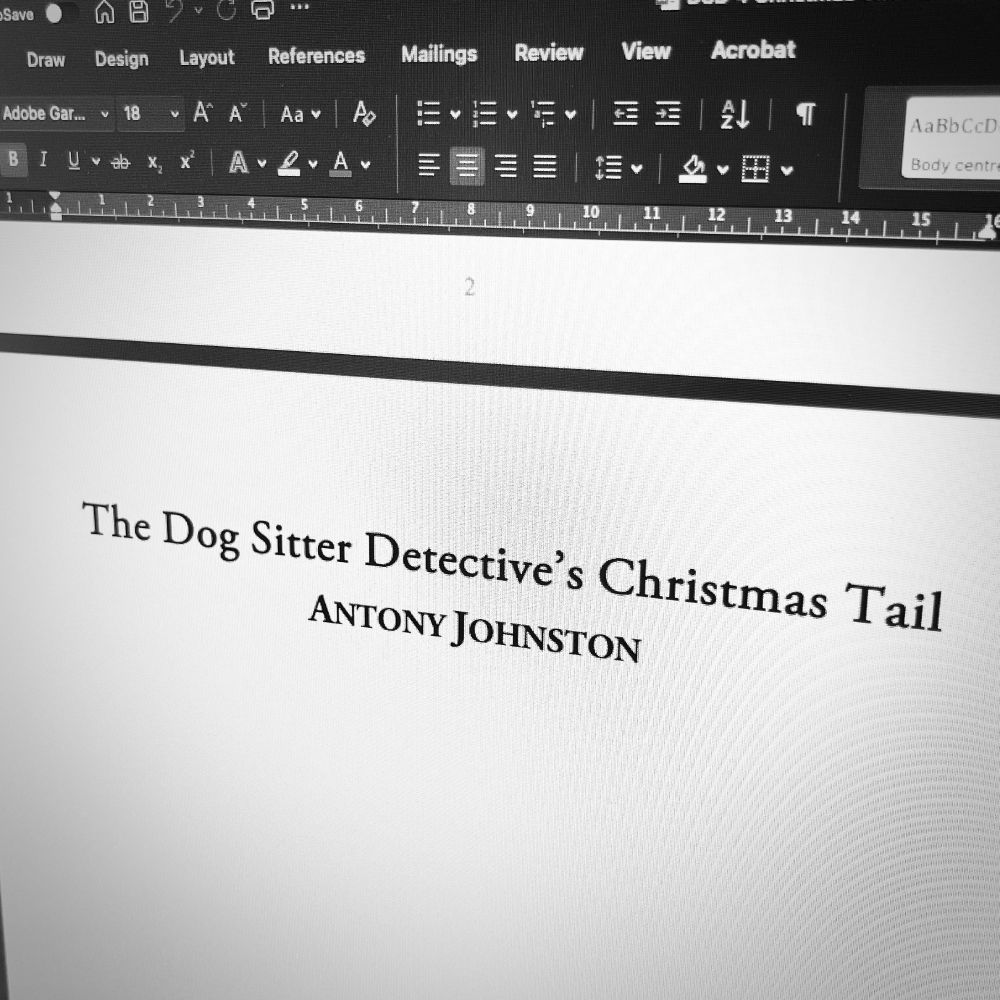Open the Undo history dropdown arrow

[198, 10]
